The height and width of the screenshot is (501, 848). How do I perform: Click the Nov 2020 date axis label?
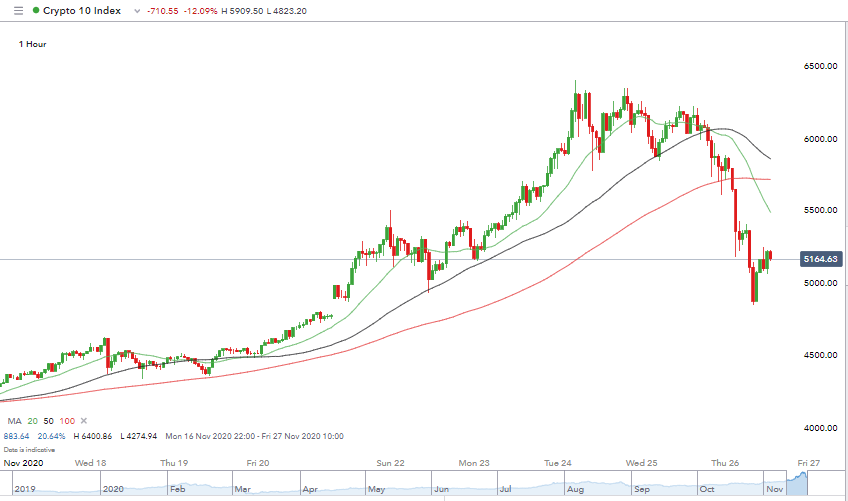tap(23, 463)
